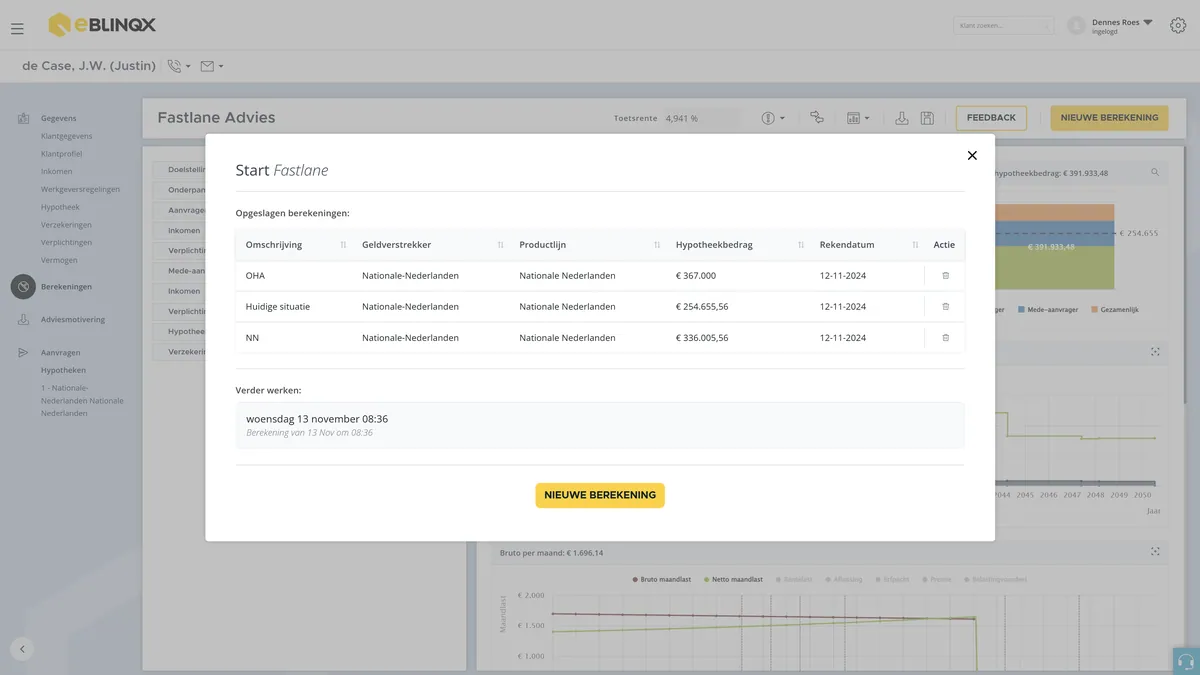Viewport: 1200px width, 675px height.
Task: Open Werkgeversregelingen in the sidebar
Action: 81,189
